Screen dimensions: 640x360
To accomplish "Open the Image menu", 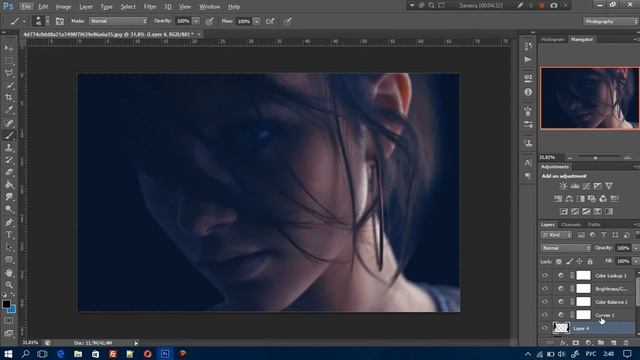I will (x=63, y=7).
